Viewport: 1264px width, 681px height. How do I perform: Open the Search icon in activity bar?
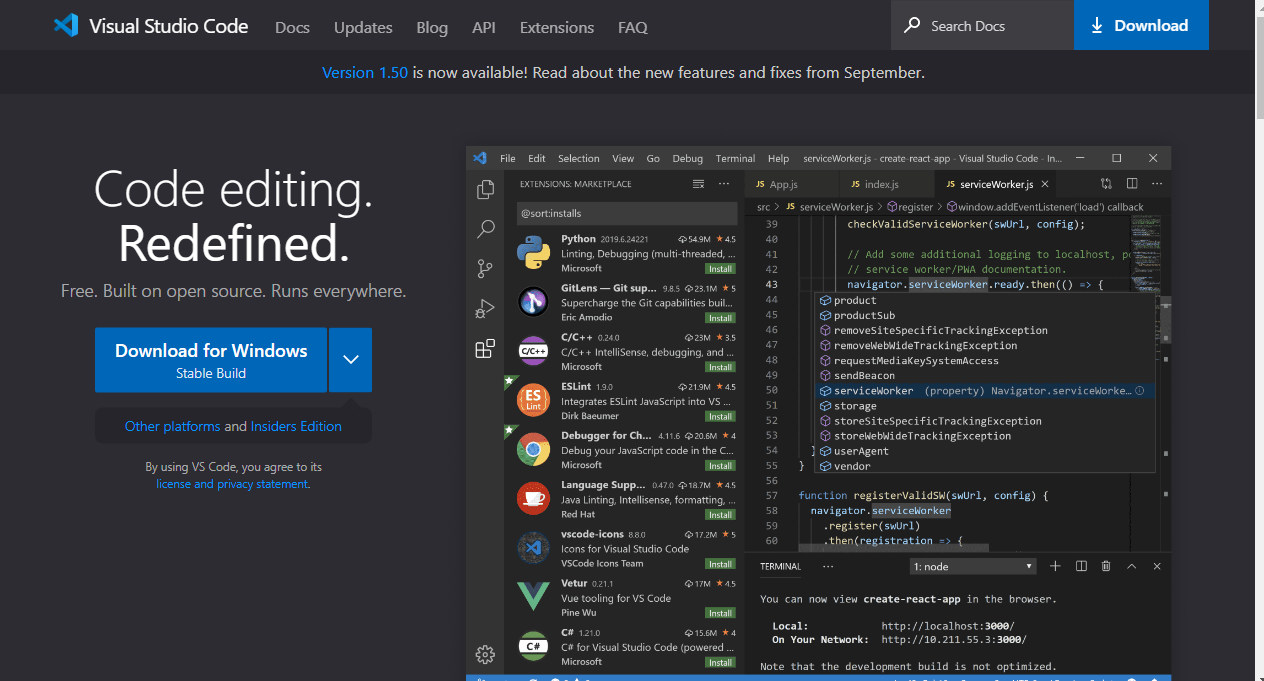point(485,229)
